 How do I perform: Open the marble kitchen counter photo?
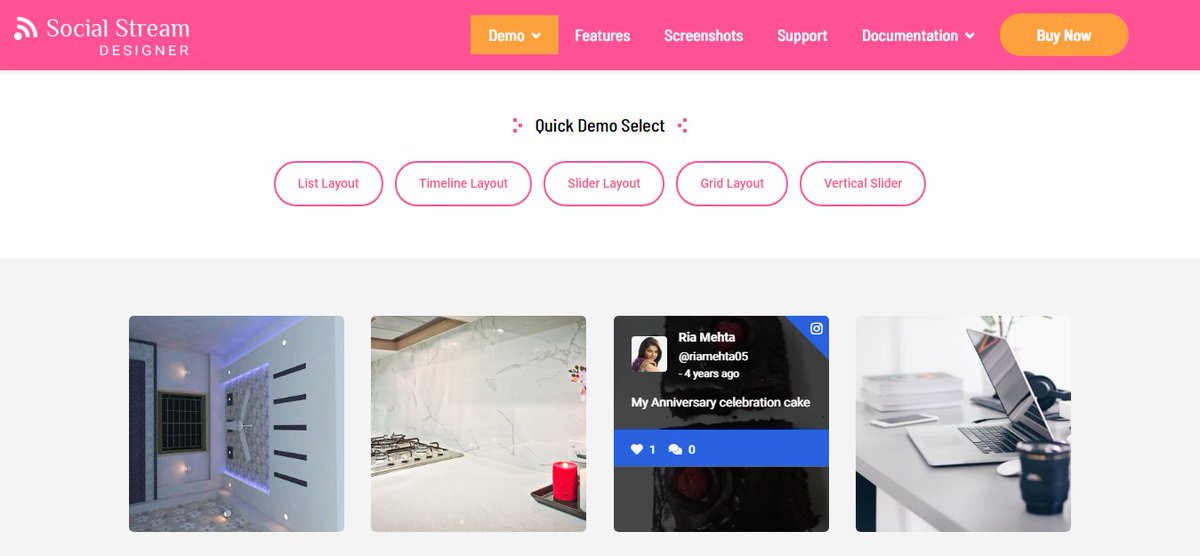pos(478,424)
